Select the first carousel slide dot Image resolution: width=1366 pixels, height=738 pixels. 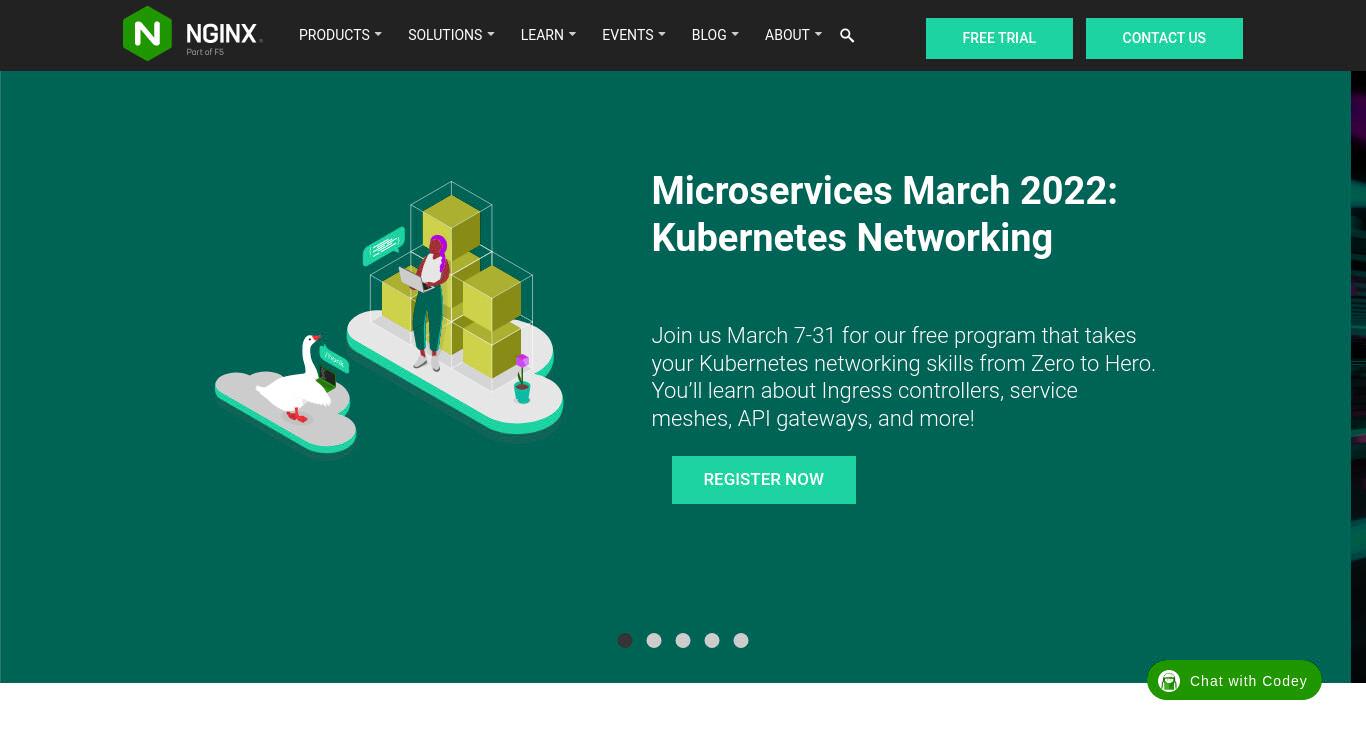click(x=625, y=640)
